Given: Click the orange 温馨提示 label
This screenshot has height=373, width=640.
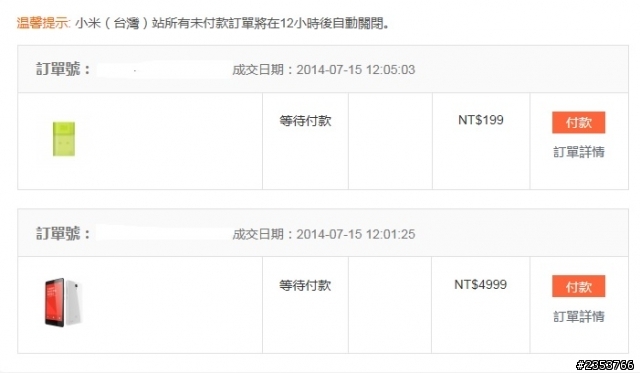Looking at the screenshot, I should pos(43,23).
